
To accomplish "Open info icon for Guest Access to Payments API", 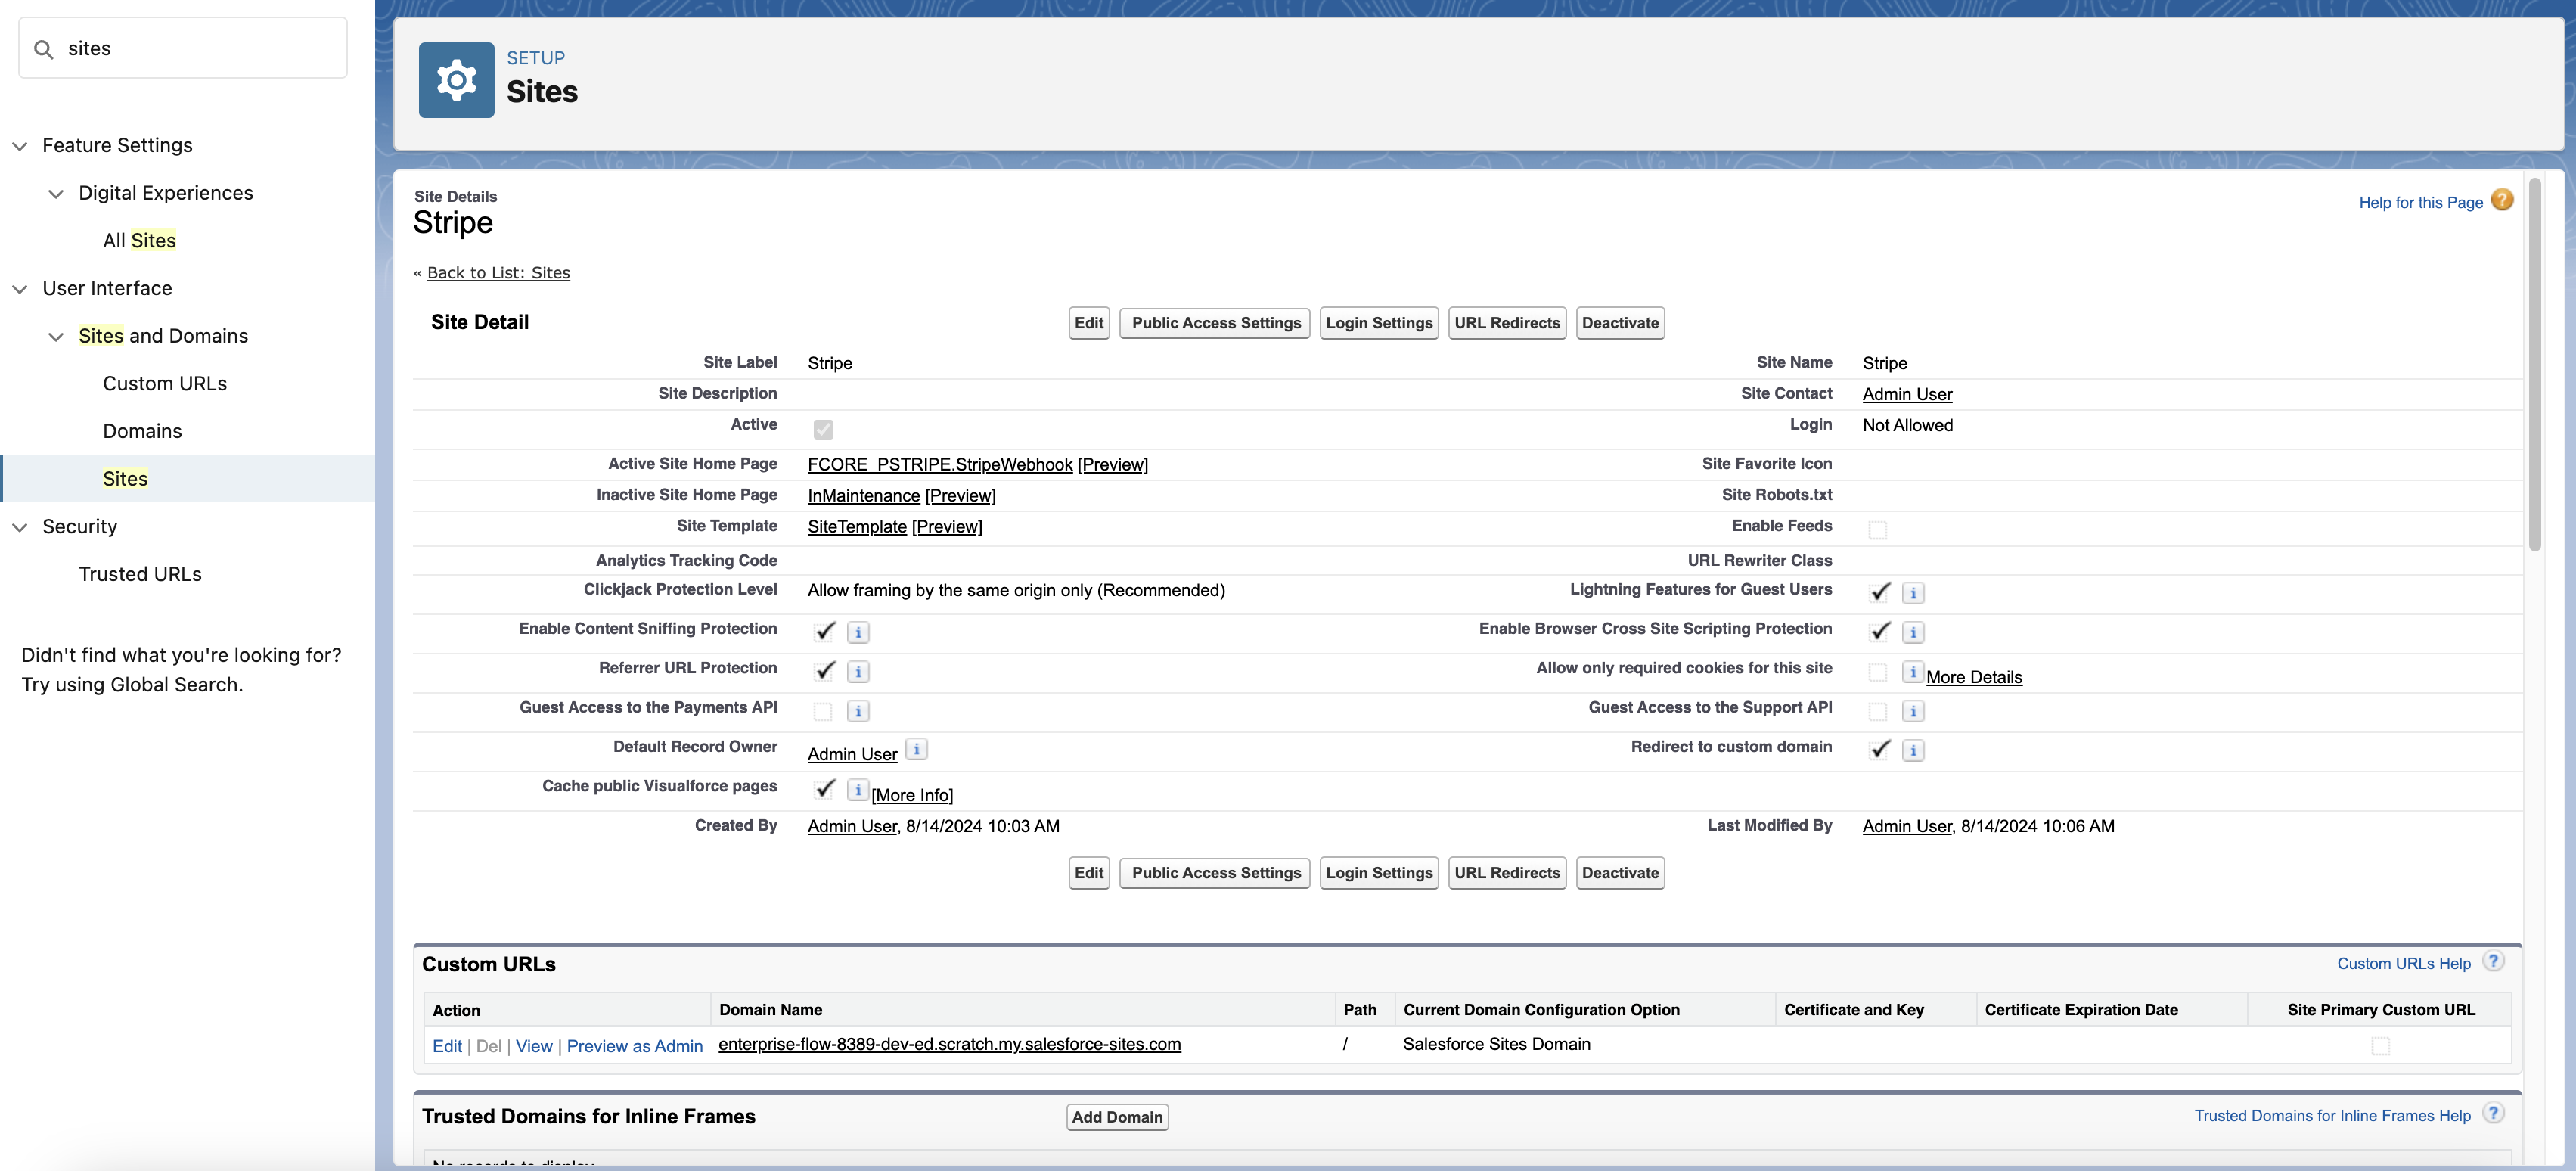I will 858,711.
